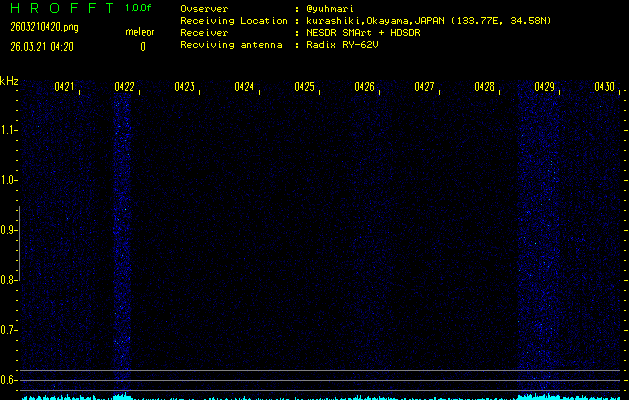Select the 0422 time tick label

pyautogui.click(x=124, y=88)
